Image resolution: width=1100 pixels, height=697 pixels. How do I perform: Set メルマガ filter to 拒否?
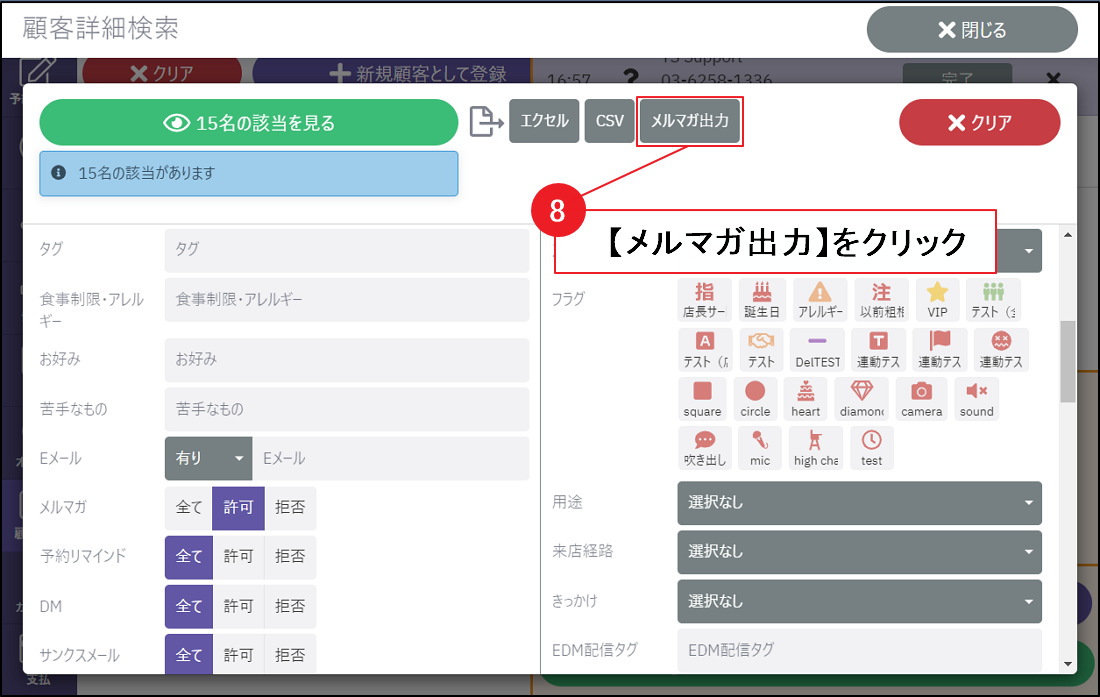pos(290,508)
